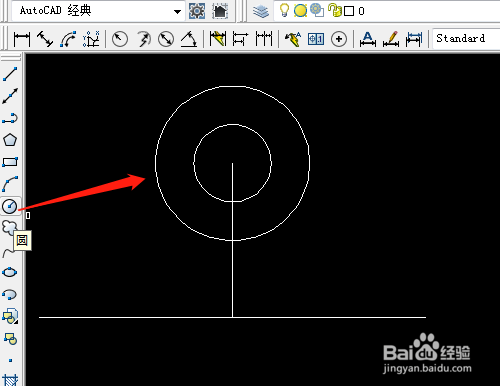Start a Baseline dimension

pyautogui.click(x=240, y=39)
